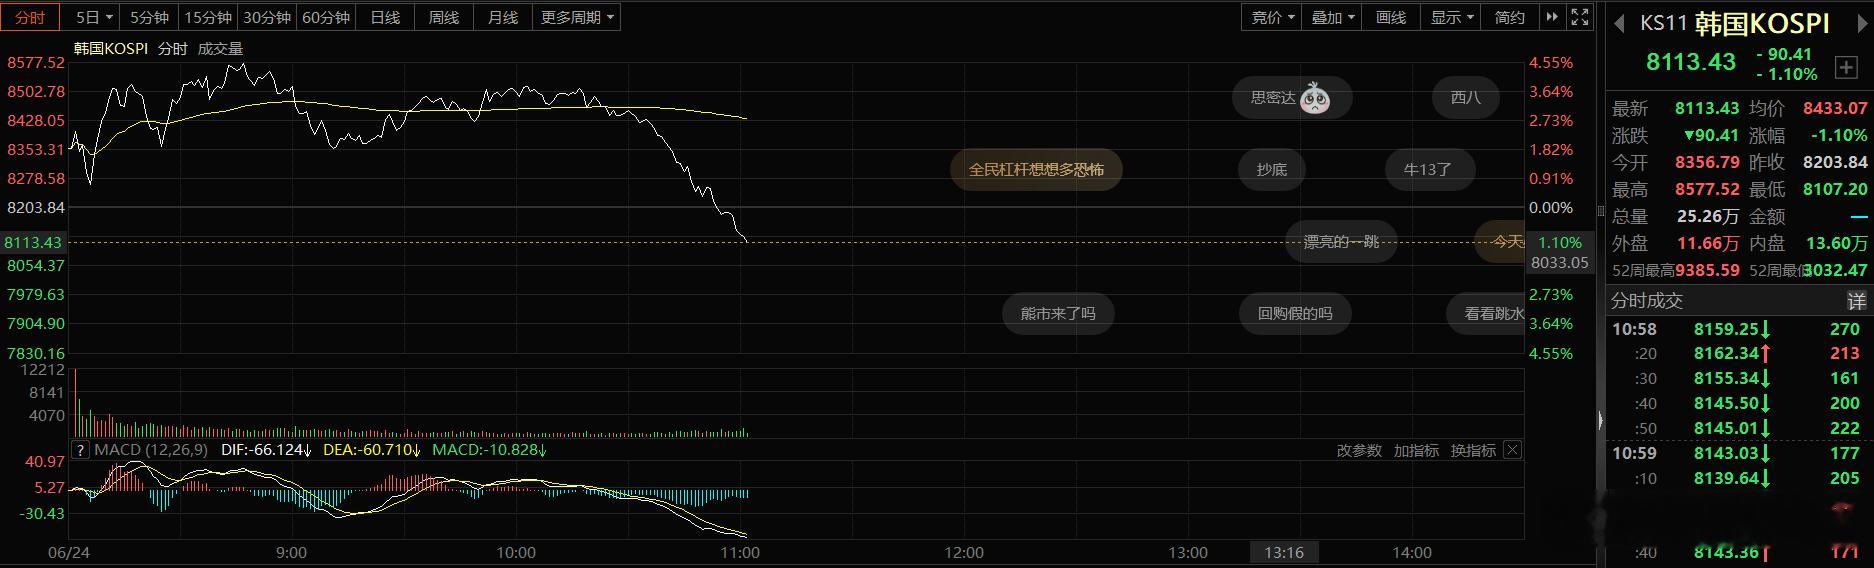This screenshot has height=568, width=1874.
Task: Add KOSPI to watchlist with plus icon
Action: [x=1846, y=67]
